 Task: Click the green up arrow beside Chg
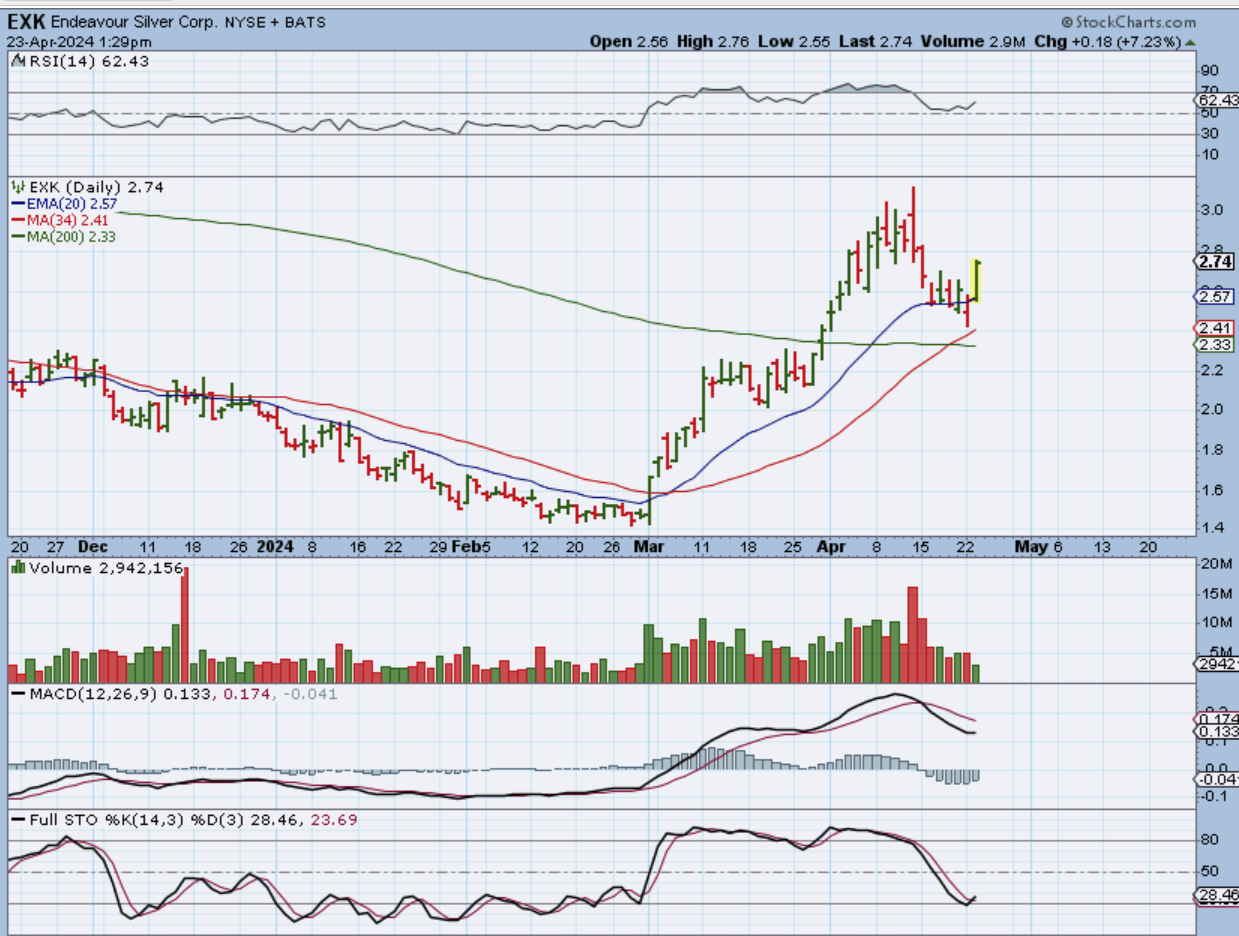click(1190, 42)
